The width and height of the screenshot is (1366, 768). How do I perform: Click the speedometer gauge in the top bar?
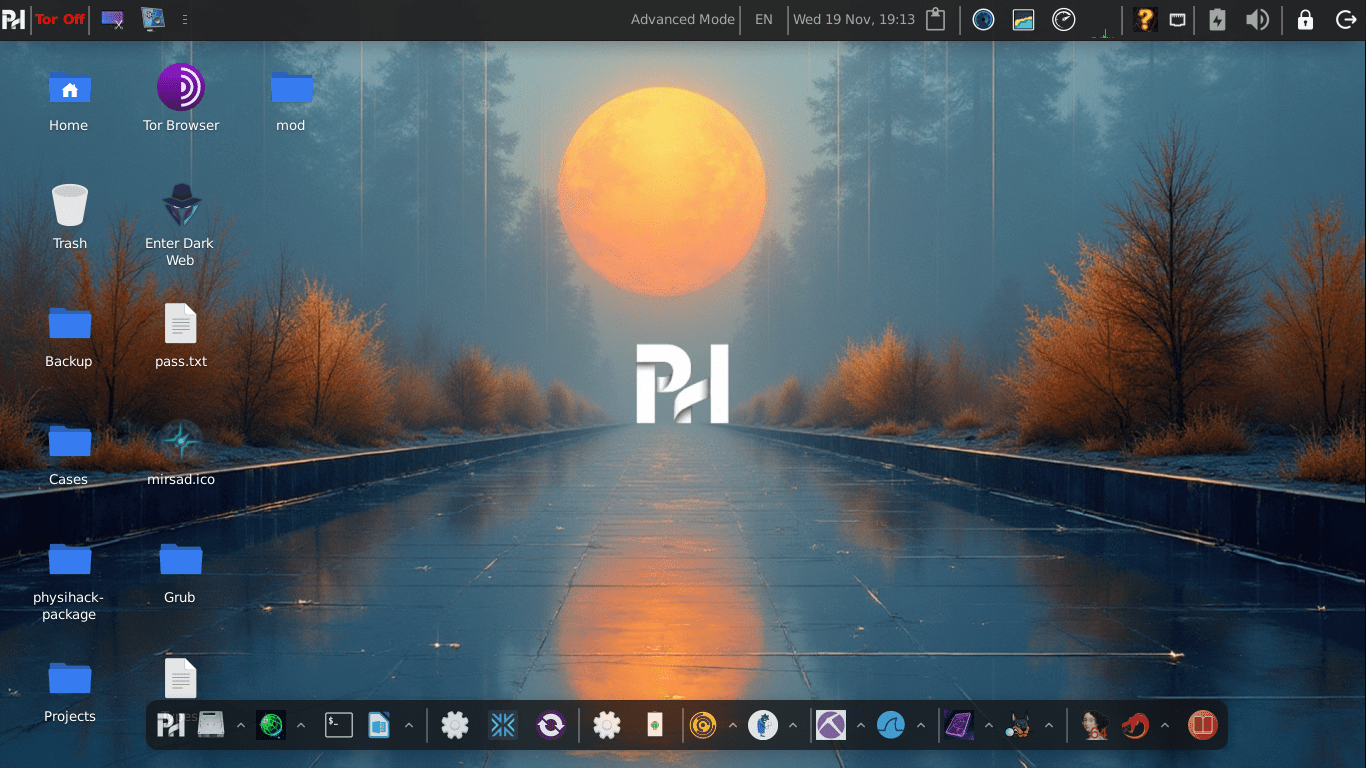[x=1063, y=19]
